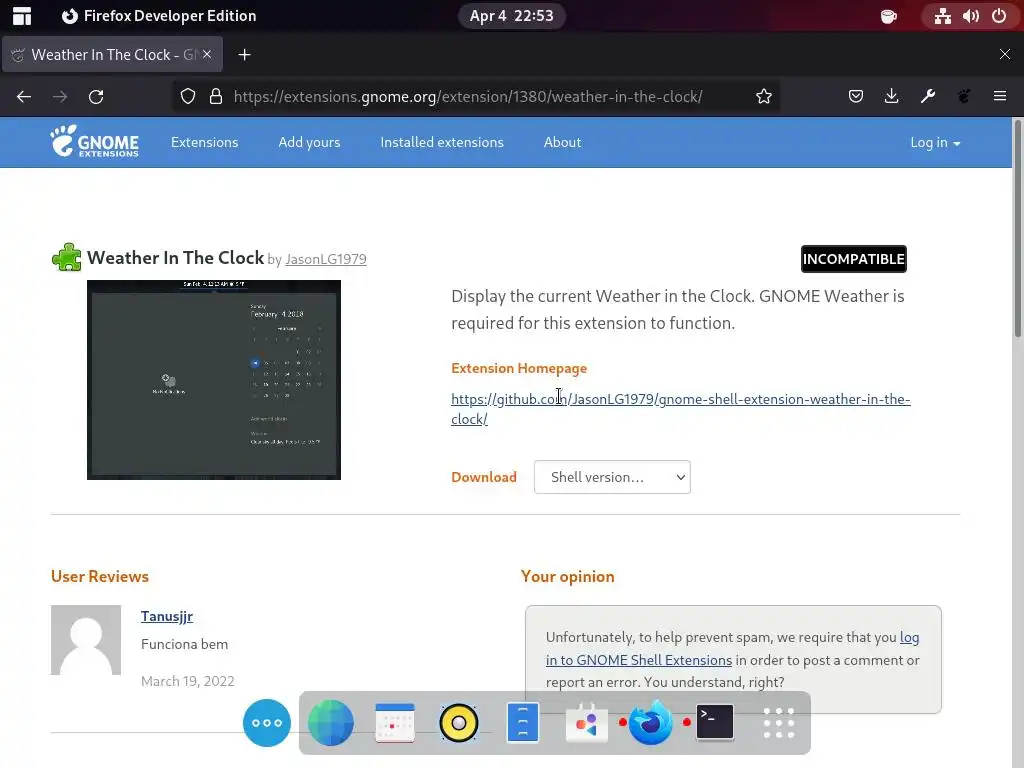Open the clock showing Apr 4 22:53
Viewport: 1024px width, 768px height.
pos(511,16)
